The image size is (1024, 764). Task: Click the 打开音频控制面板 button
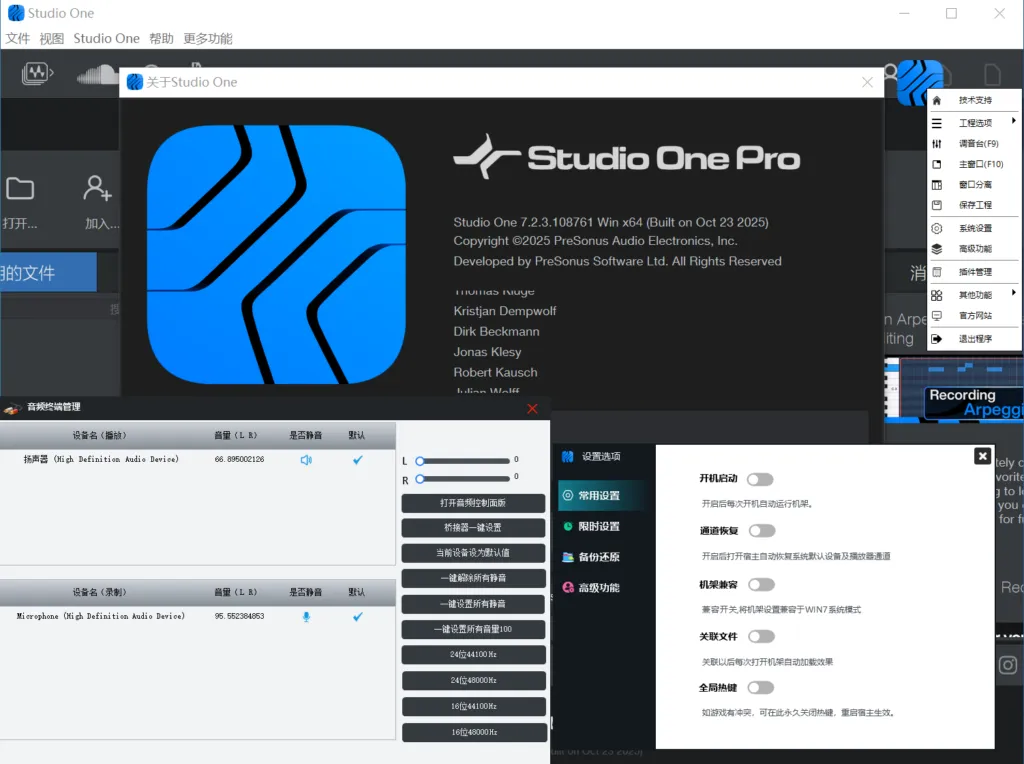point(473,502)
